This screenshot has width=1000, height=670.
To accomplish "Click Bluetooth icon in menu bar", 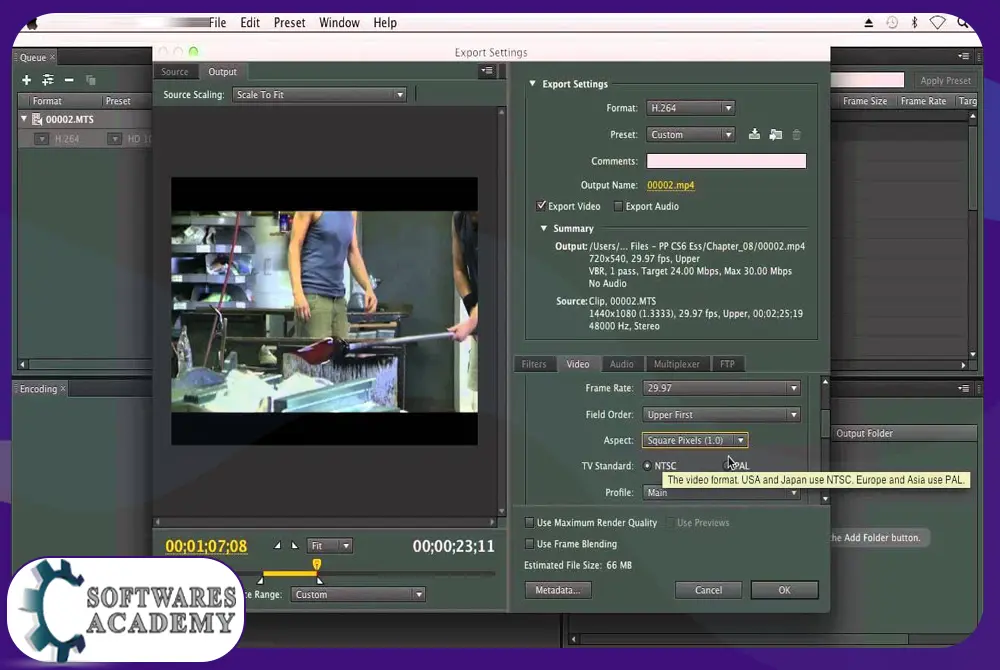I will [914, 22].
